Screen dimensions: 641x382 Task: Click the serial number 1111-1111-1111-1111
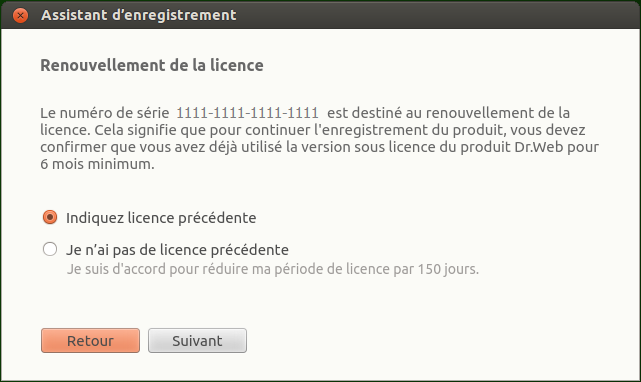click(x=247, y=112)
